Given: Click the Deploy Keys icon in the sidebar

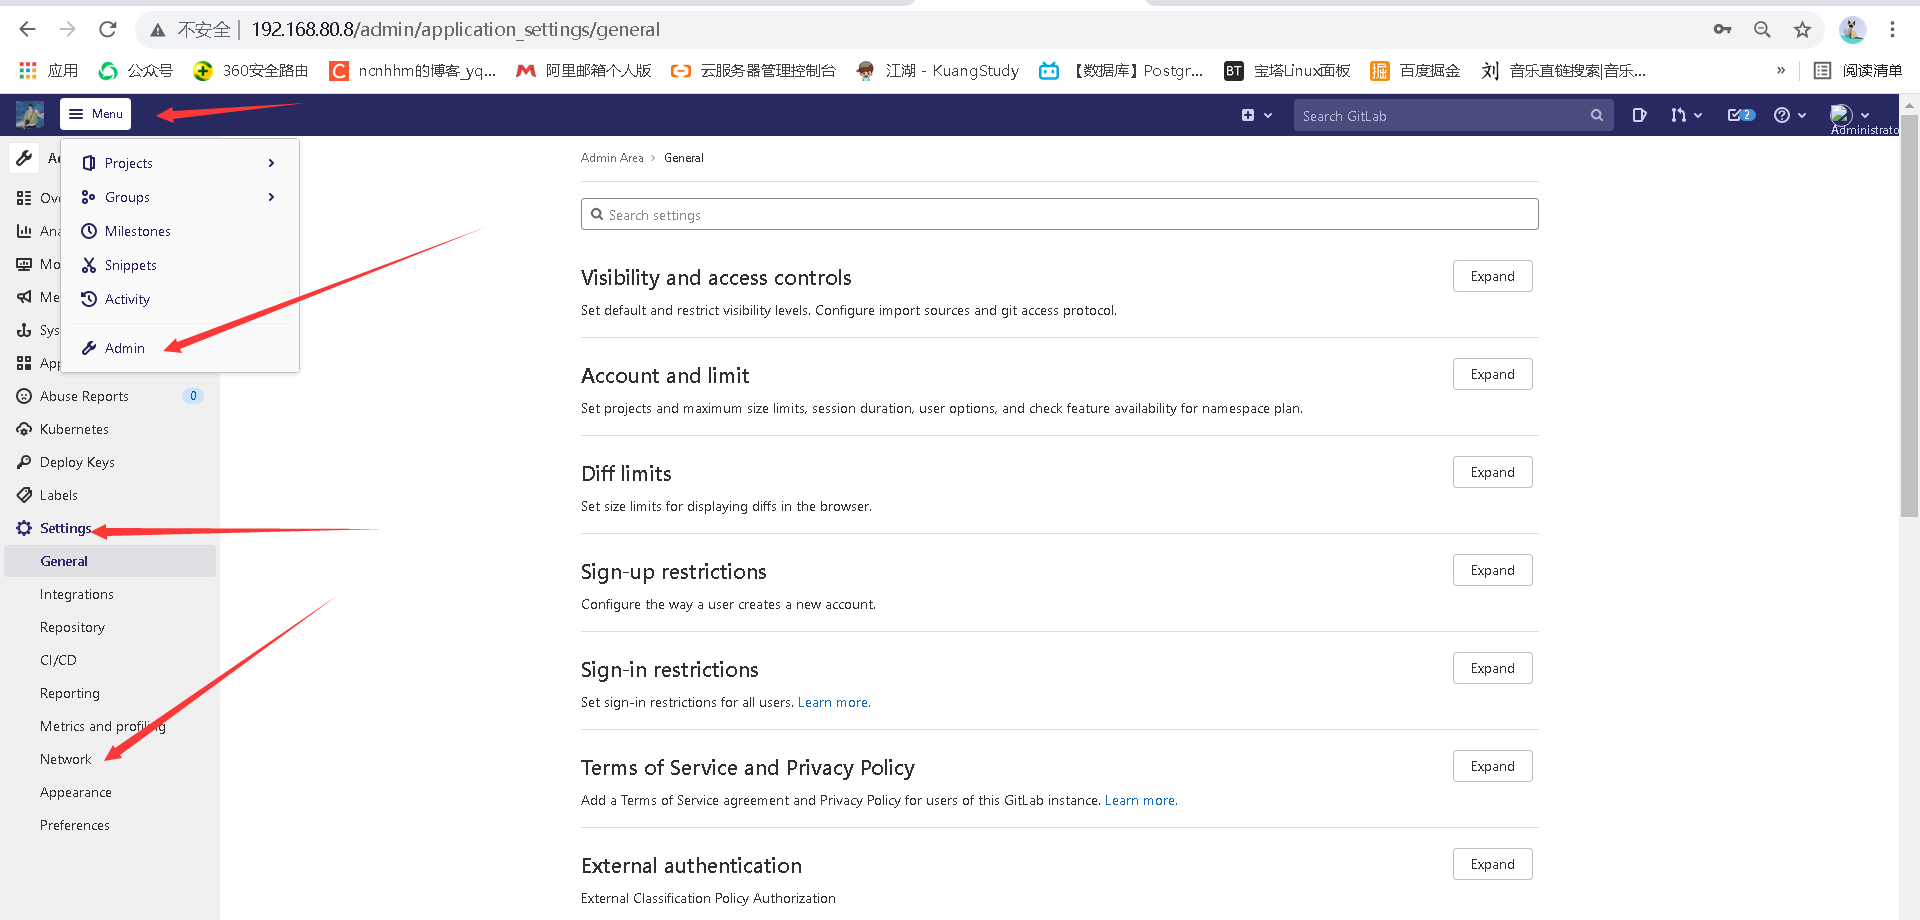Looking at the screenshot, I should point(25,461).
